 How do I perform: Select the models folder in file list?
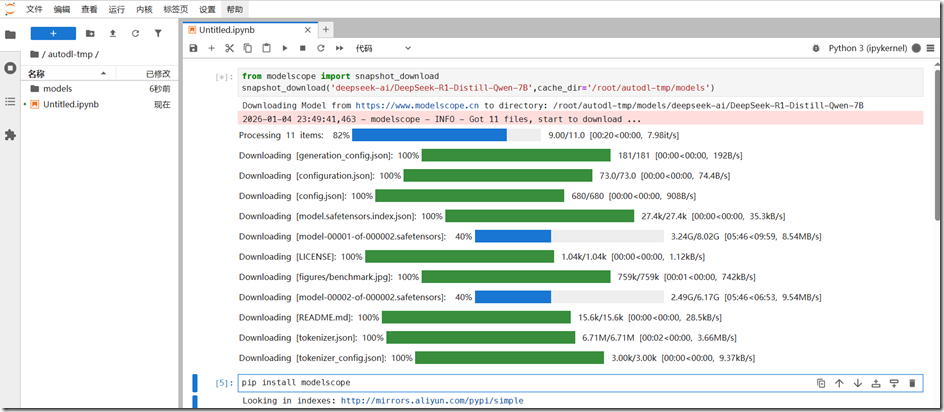(x=99, y=89)
